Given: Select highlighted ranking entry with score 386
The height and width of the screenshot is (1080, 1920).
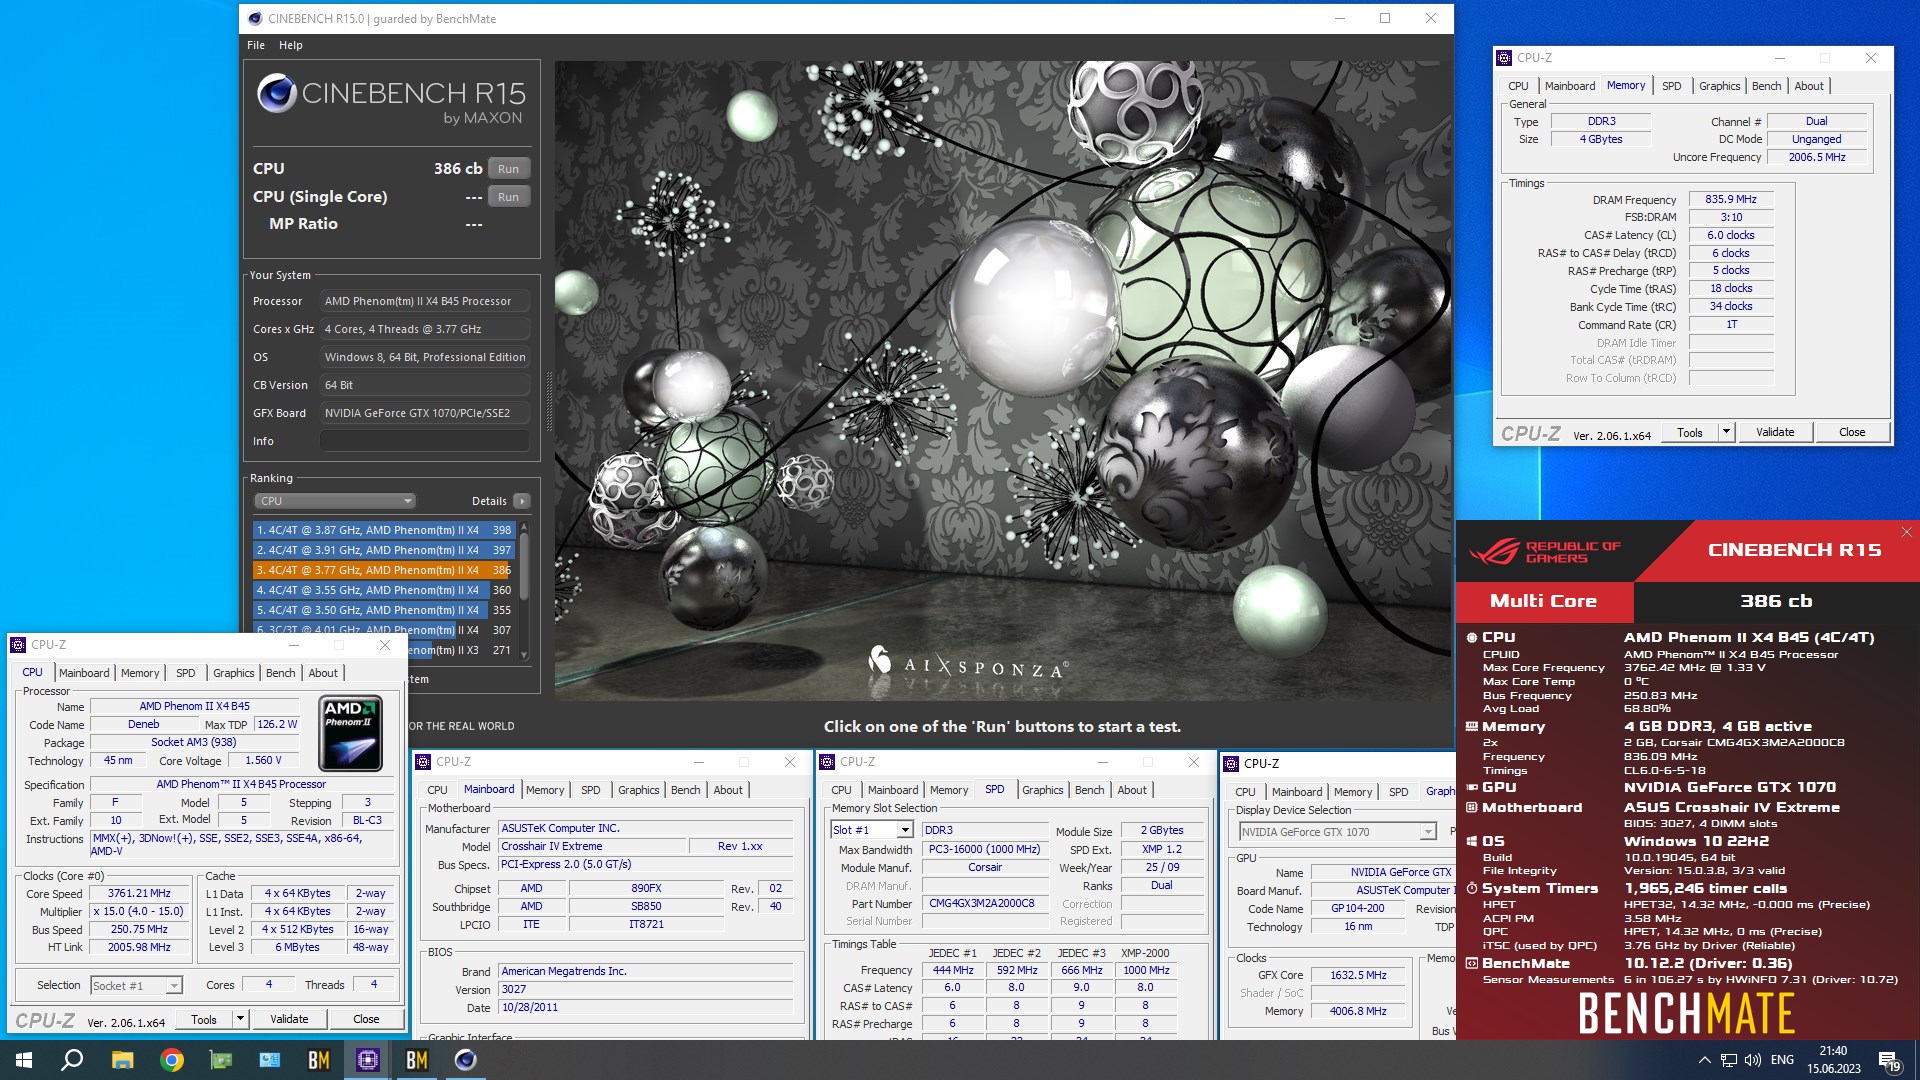Looking at the screenshot, I should point(384,570).
